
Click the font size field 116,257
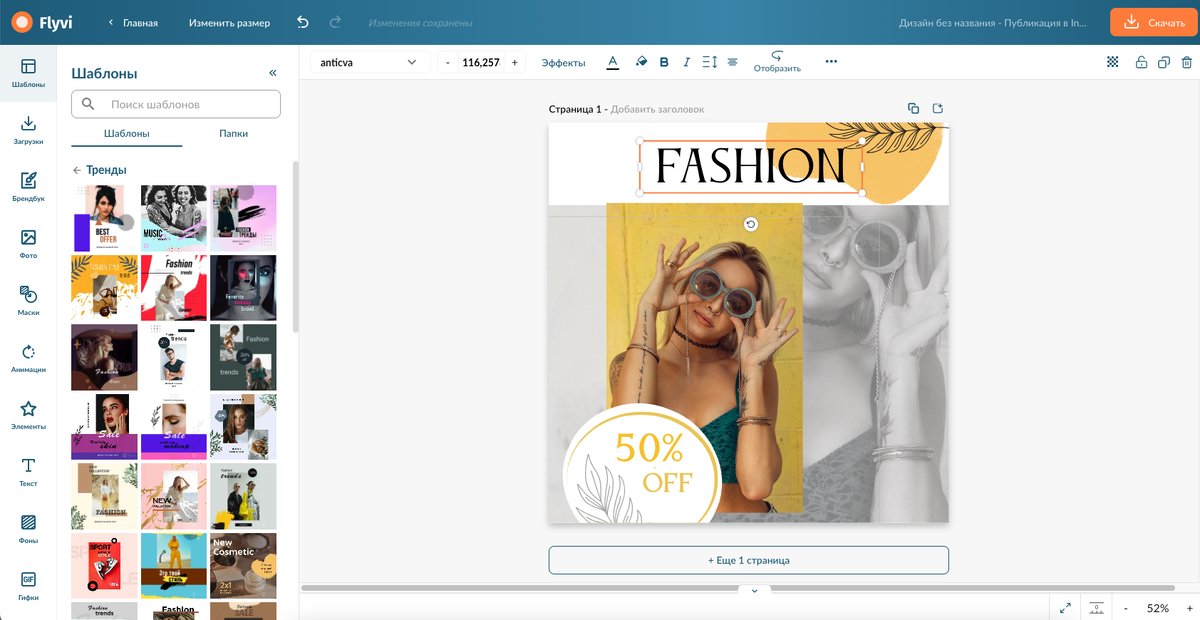click(480, 62)
